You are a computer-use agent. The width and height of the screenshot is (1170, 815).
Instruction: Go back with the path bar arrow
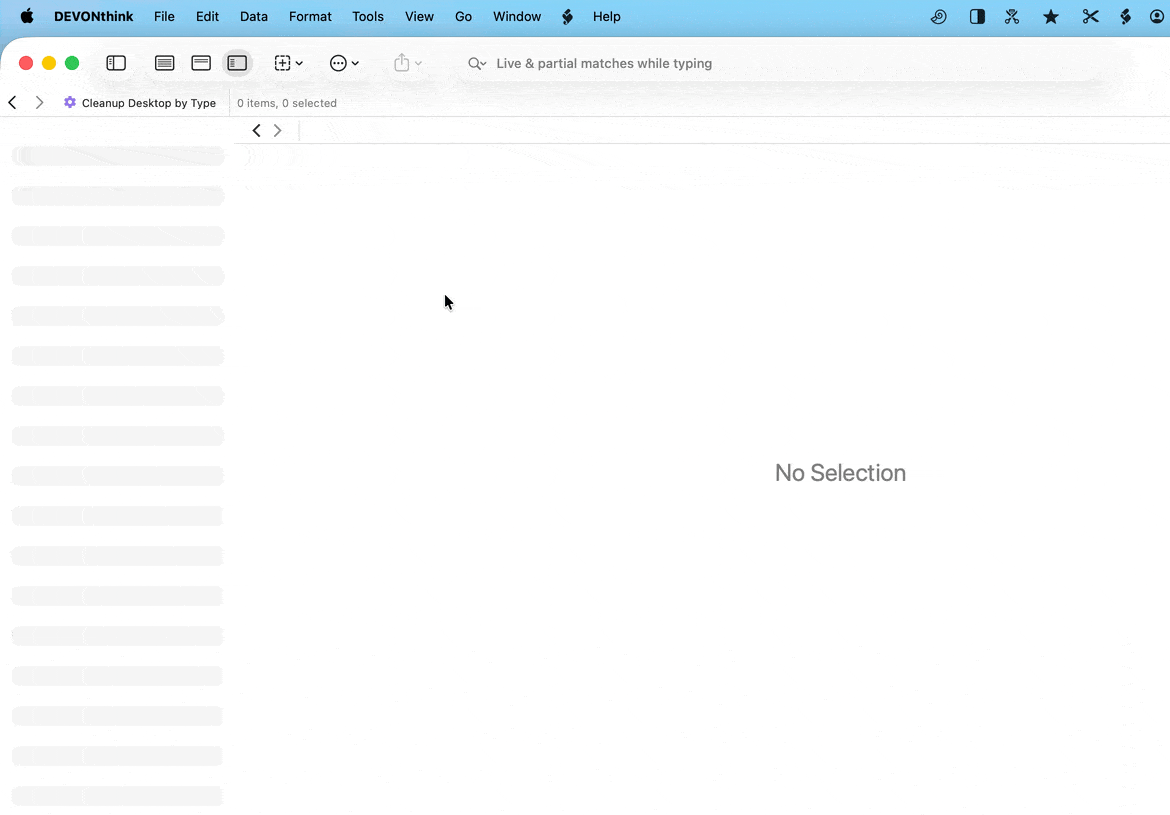pos(13,102)
